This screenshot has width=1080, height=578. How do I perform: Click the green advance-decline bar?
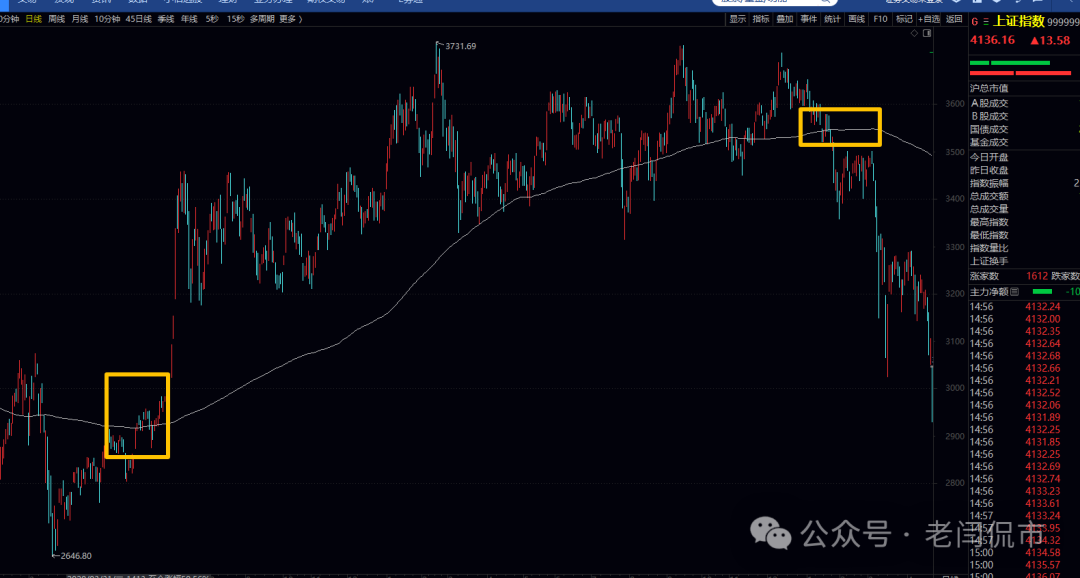tap(1010, 63)
